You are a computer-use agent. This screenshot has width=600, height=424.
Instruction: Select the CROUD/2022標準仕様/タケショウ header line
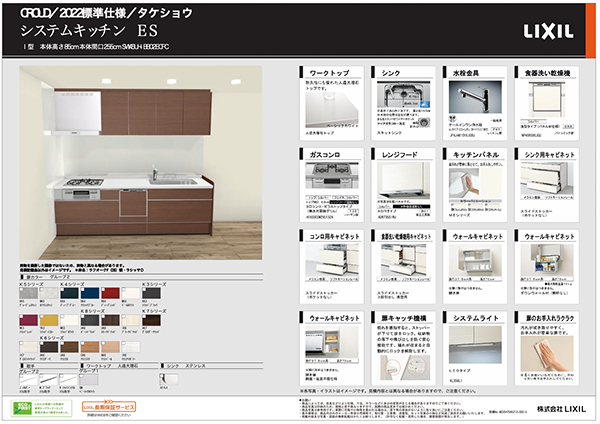(x=106, y=13)
